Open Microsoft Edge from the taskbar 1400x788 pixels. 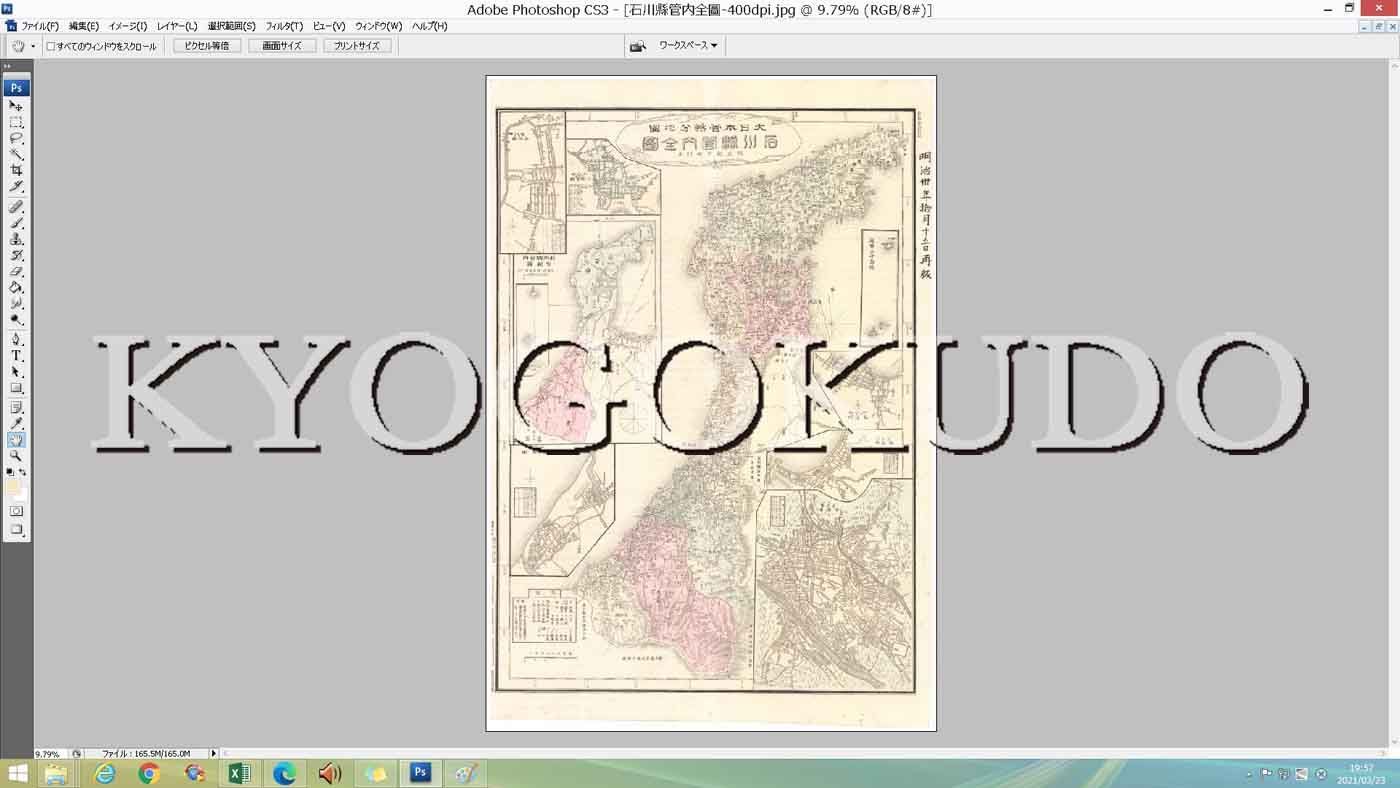point(284,773)
